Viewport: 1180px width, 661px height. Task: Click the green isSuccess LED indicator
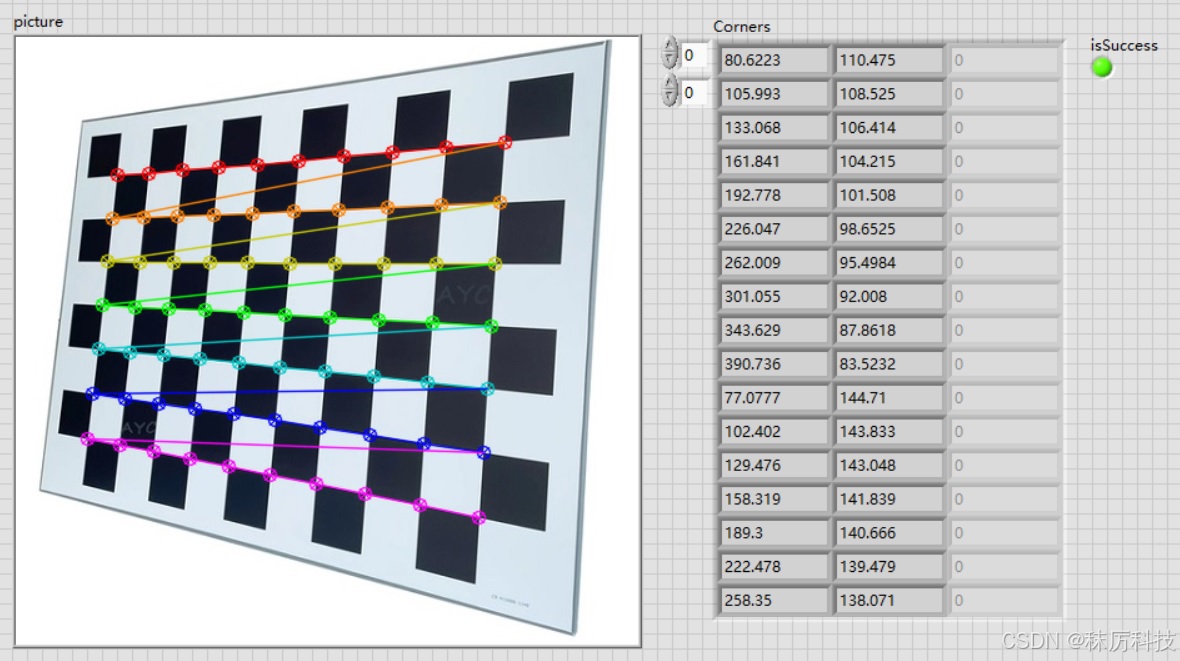(x=1102, y=67)
